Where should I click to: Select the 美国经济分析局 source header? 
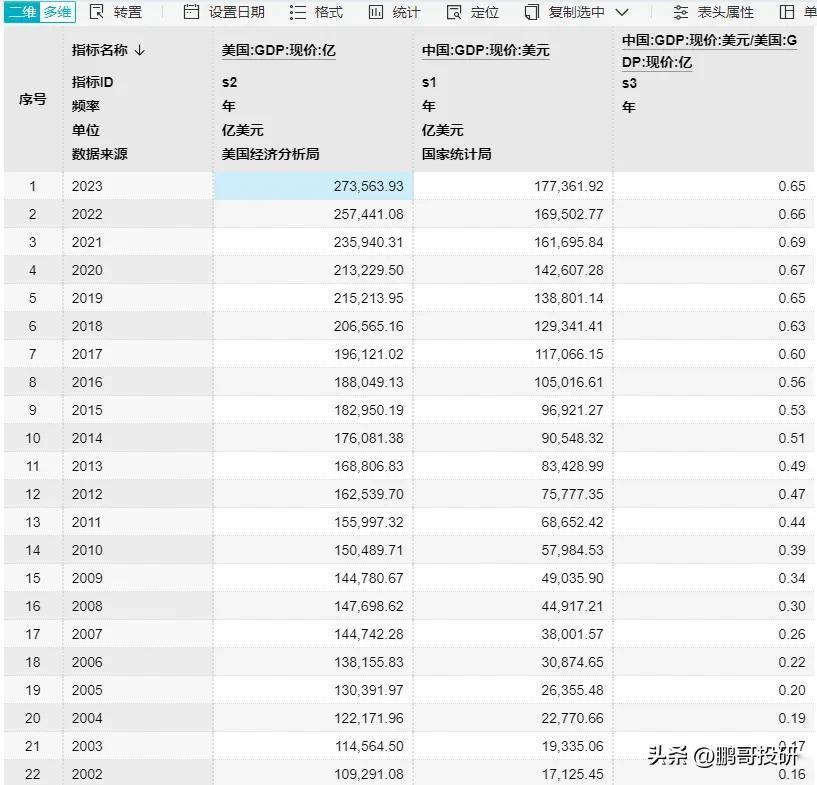click(x=270, y=154)
